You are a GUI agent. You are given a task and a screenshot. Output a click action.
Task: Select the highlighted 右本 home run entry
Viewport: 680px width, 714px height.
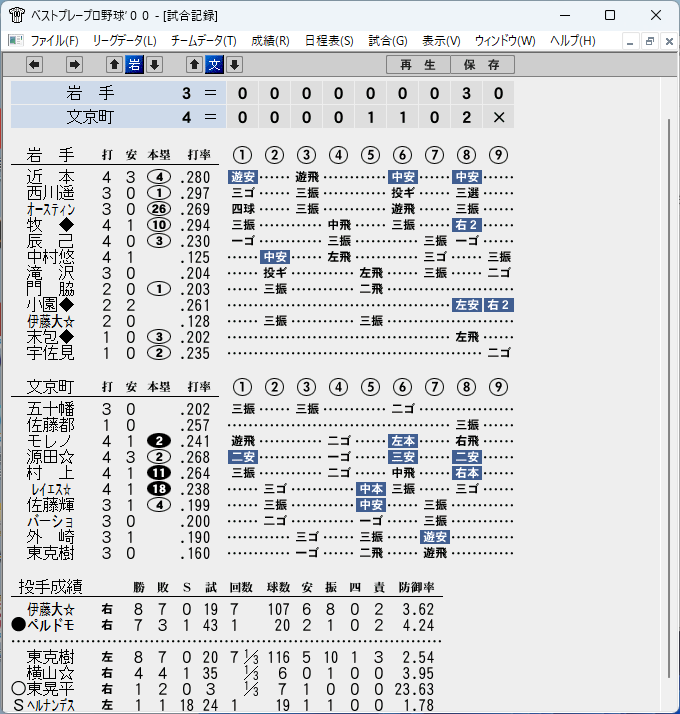(467, 473)
